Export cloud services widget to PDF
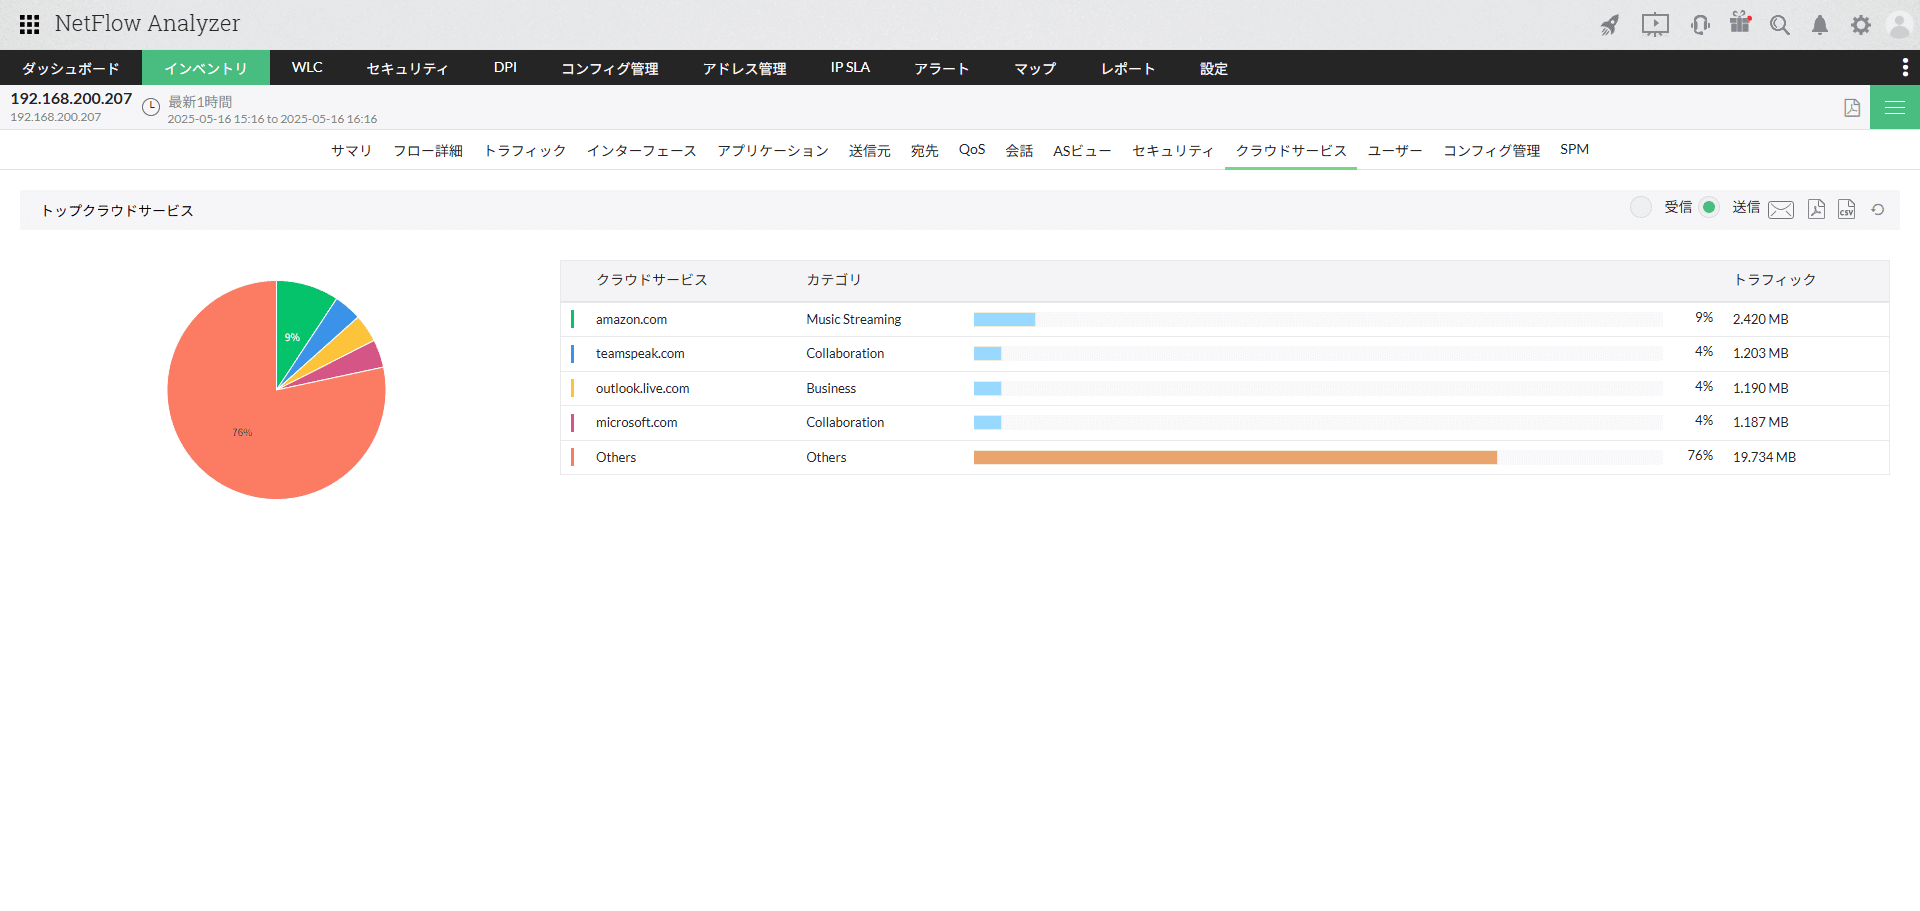The image size is (1920, 911). 1817,209
